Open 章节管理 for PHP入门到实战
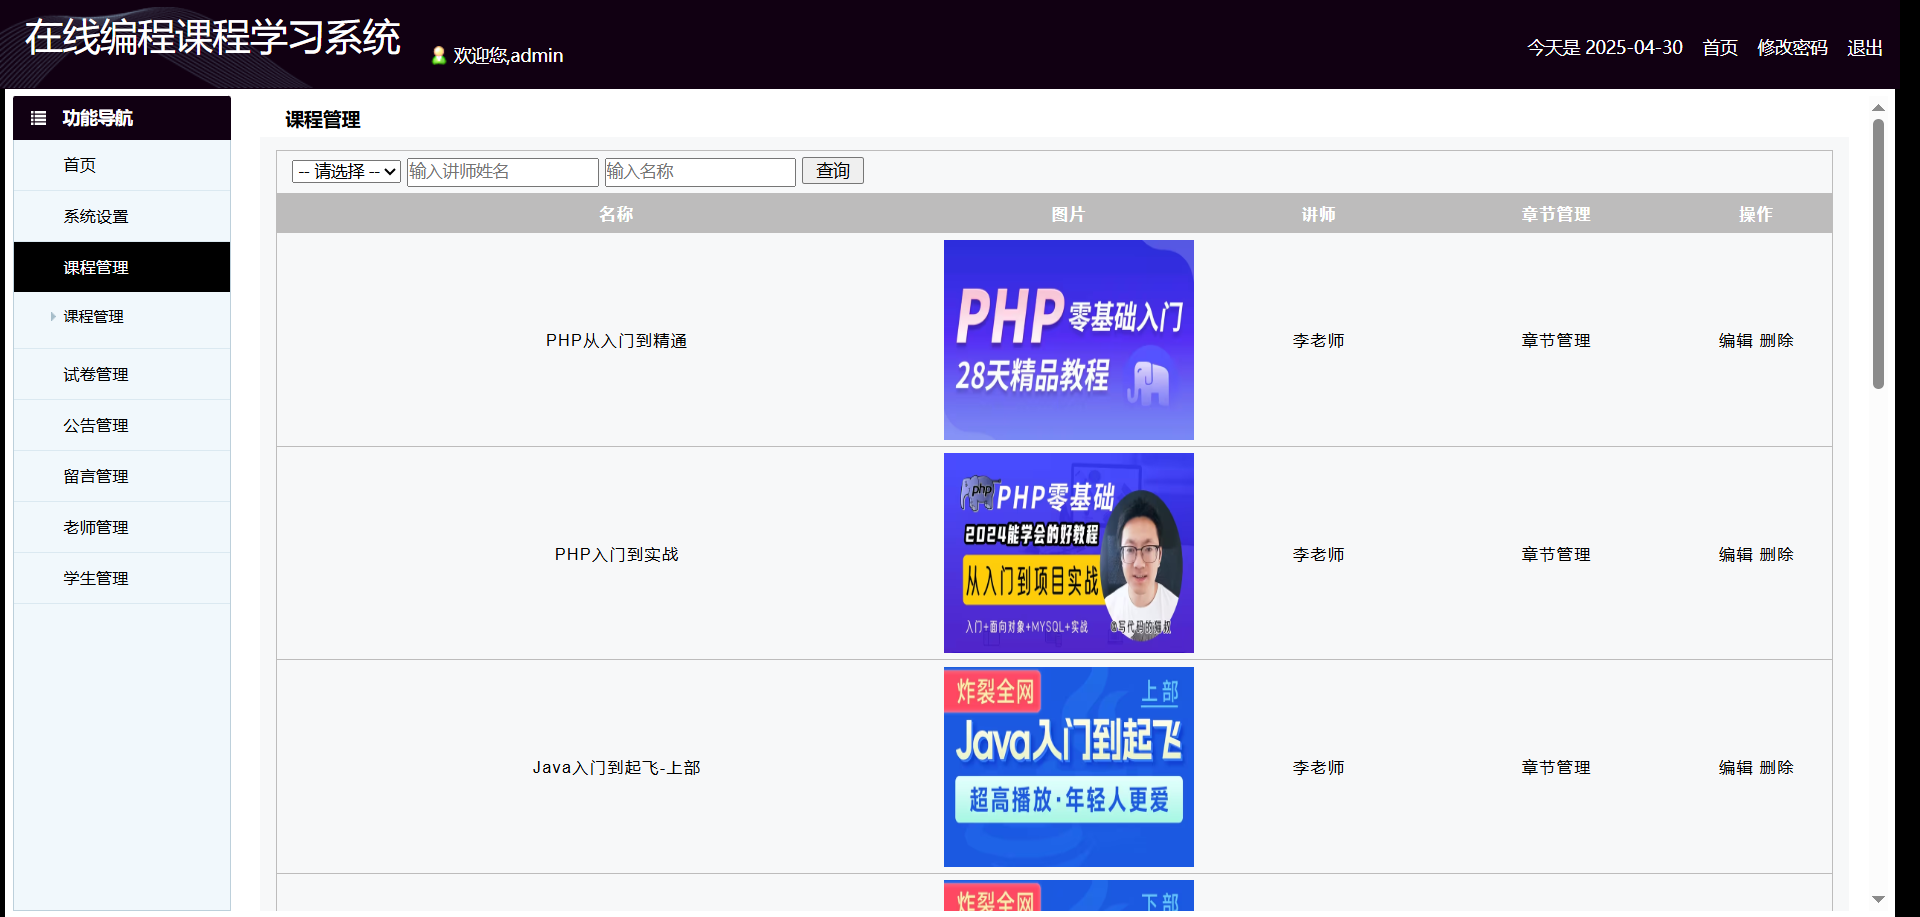The image size is (1920, 917). click(1556, 554)
